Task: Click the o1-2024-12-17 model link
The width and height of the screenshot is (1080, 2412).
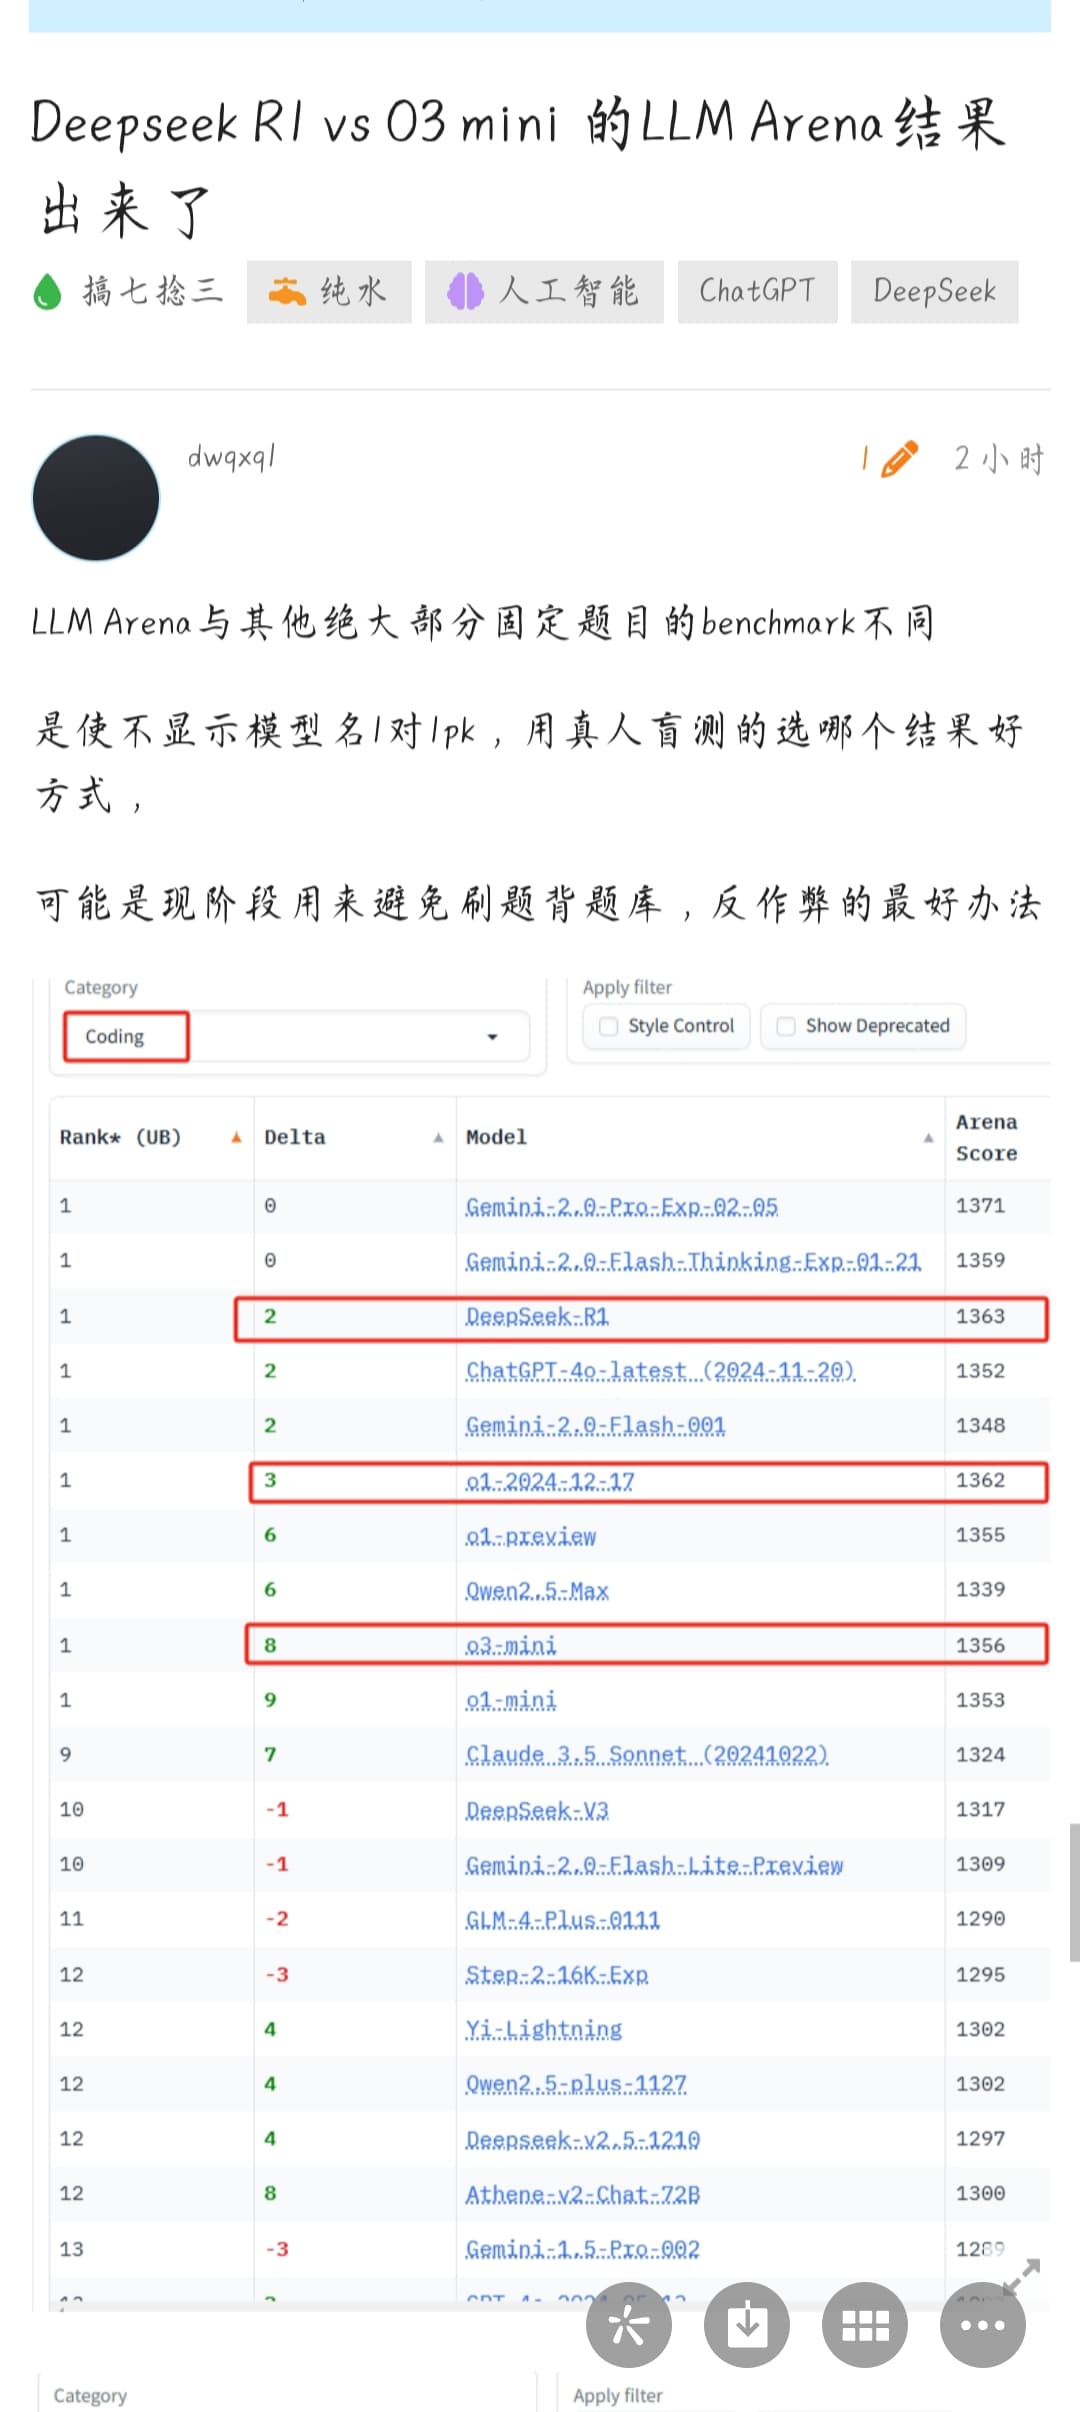Action: [550, 1481]
